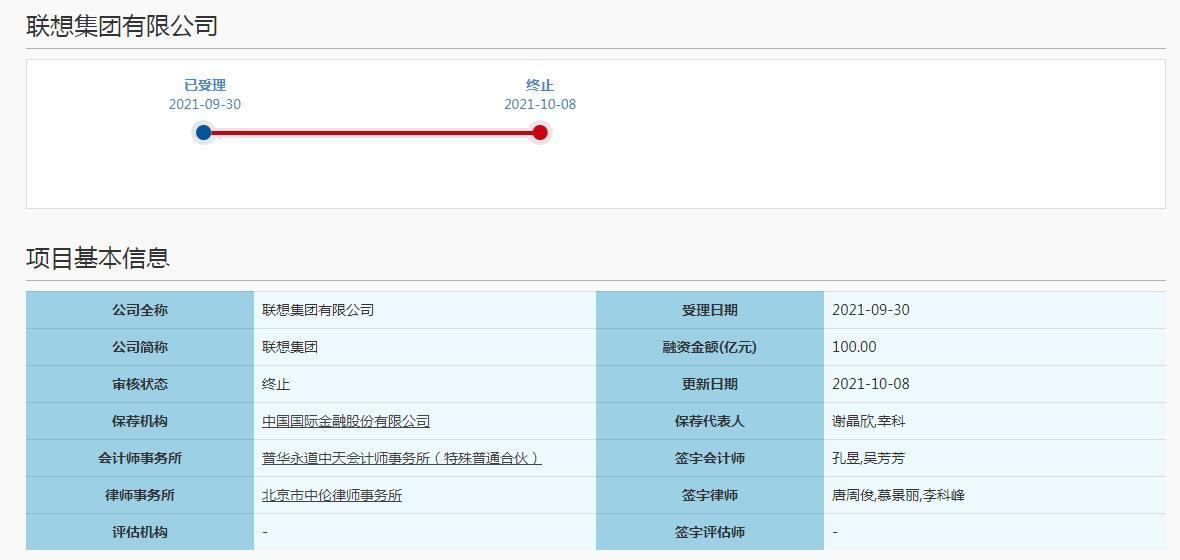Click the 签字律师 header cell
Screen dimensions: 1180x560
(710, 495)
